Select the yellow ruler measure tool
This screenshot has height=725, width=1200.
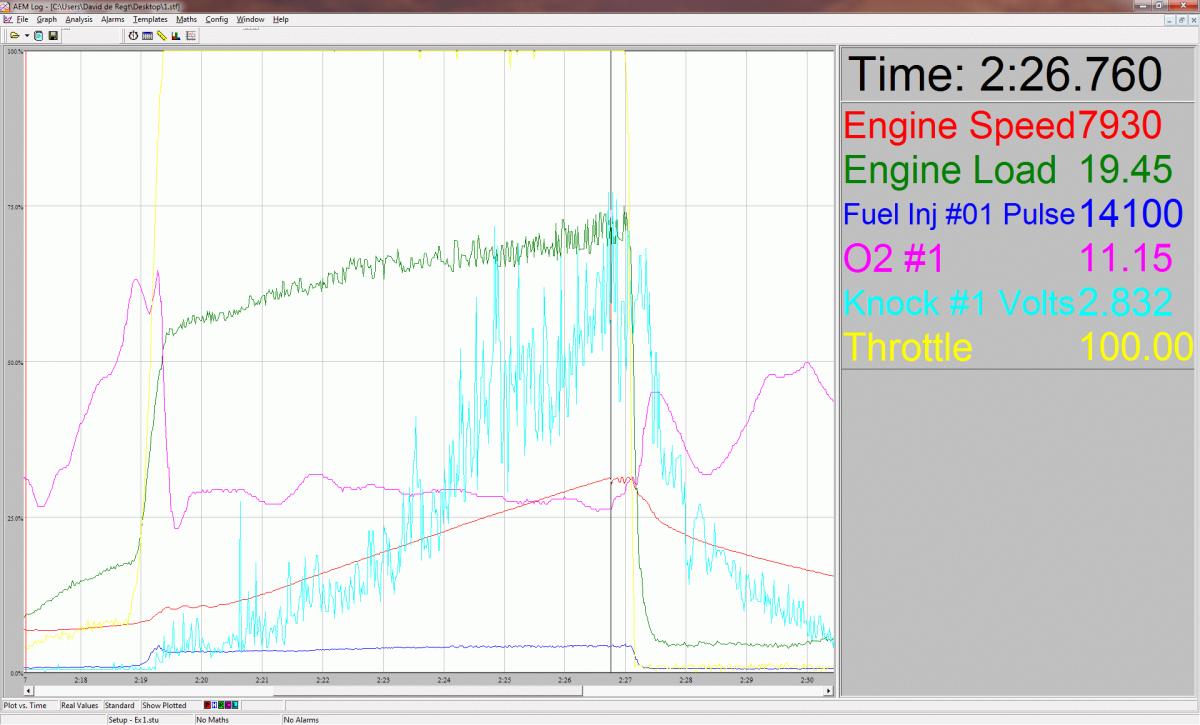161,36
